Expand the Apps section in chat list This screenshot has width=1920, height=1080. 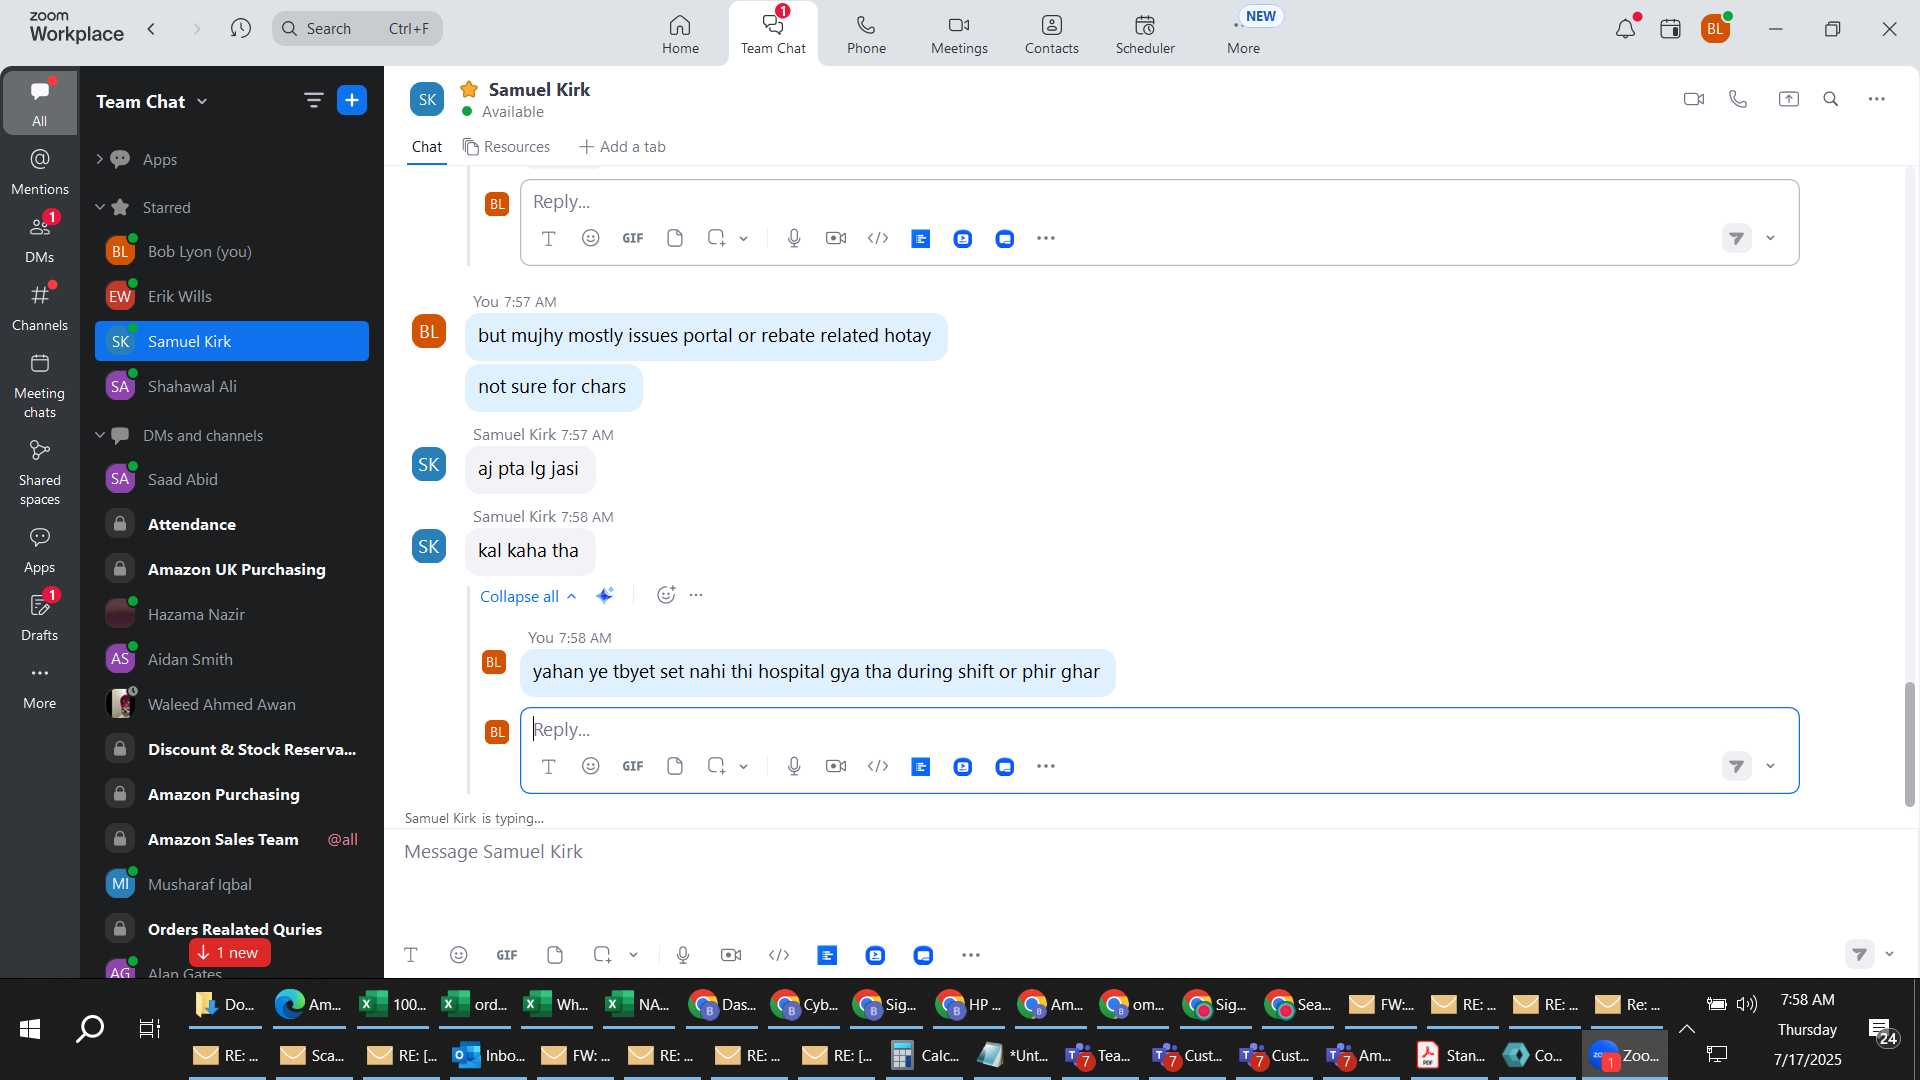[99, 159]
